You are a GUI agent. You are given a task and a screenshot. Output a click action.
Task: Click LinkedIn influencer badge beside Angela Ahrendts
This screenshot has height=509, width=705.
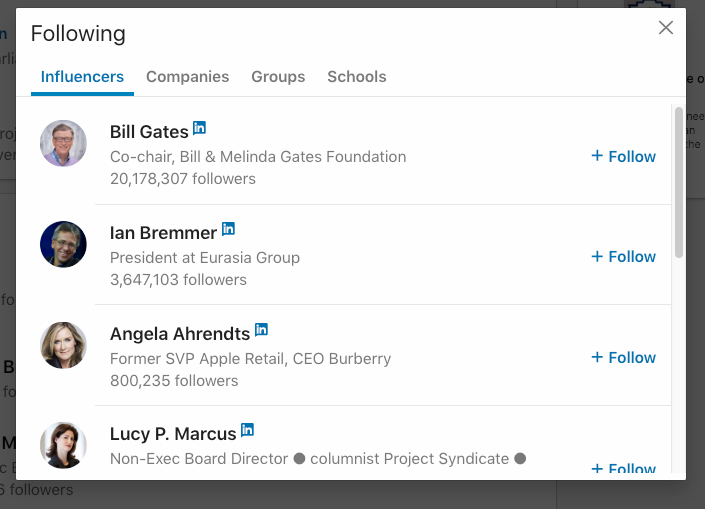[261, 329]
